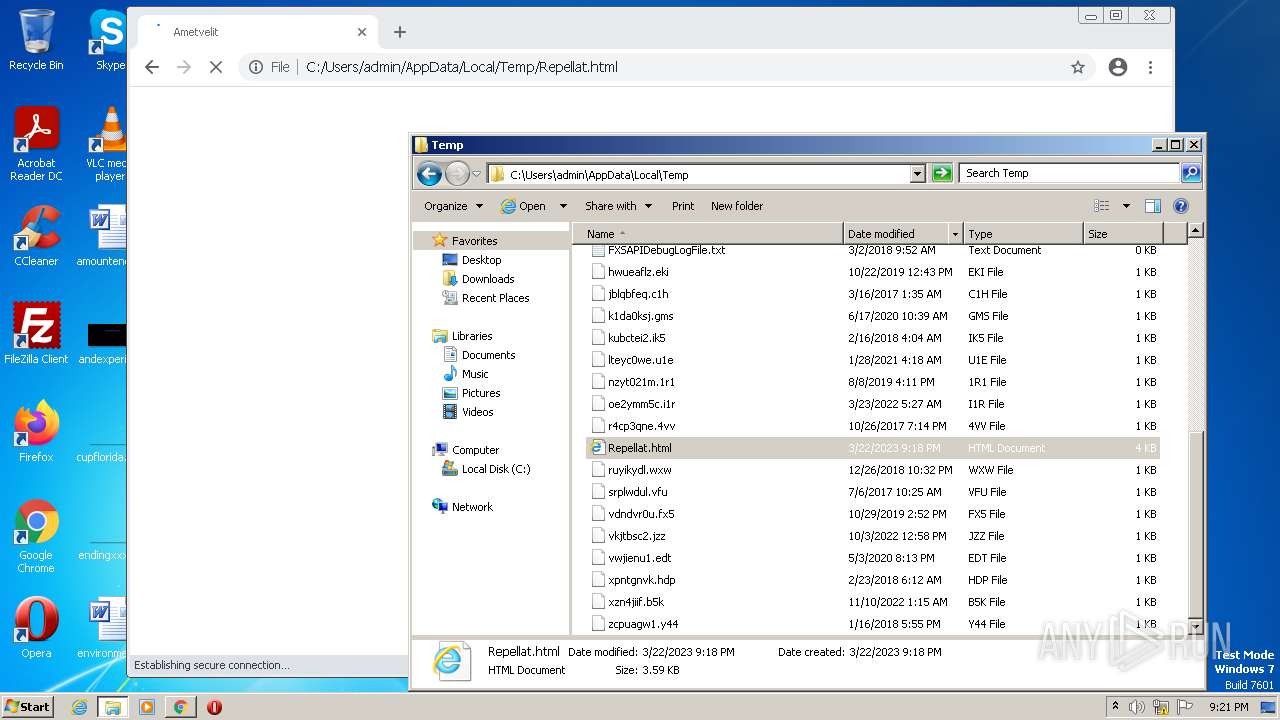
Task: Open Google Chrome desktop icon
Action: point(36,536)
